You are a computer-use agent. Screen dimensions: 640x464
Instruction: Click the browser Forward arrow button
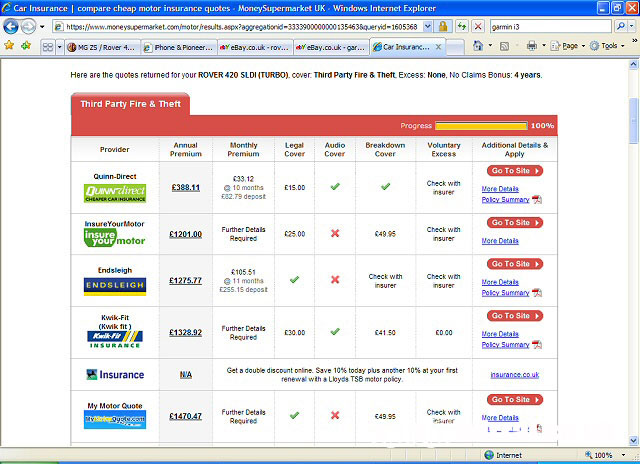pyautogui.click(x=28, y=27)
